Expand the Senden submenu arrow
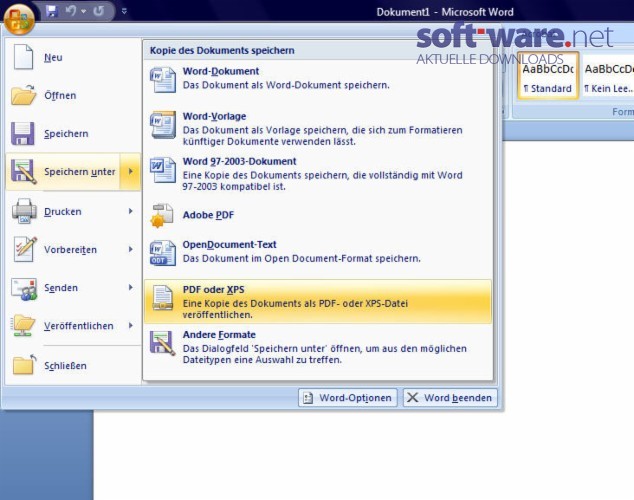This screenshot has width=634, height=500. [x=130, y=288]
